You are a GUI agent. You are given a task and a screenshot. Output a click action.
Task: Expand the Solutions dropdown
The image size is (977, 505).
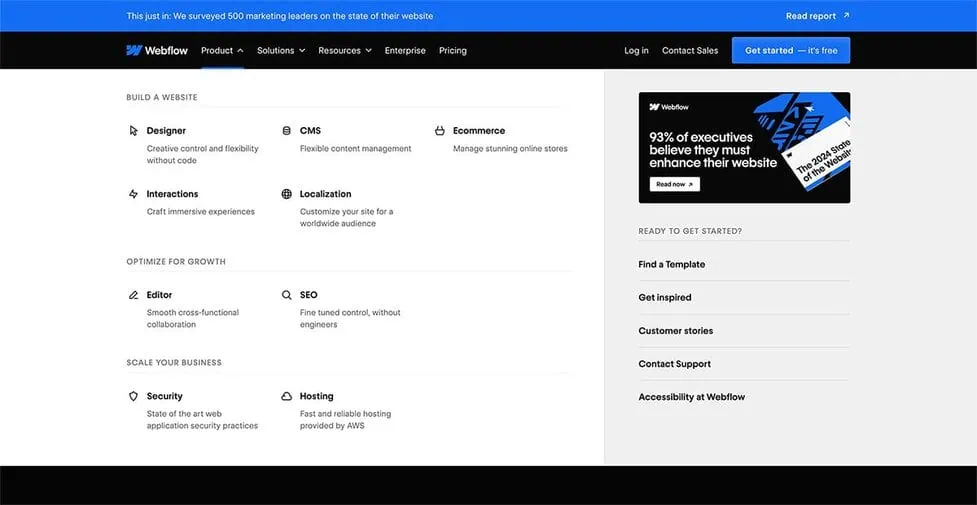pos(281,50)
